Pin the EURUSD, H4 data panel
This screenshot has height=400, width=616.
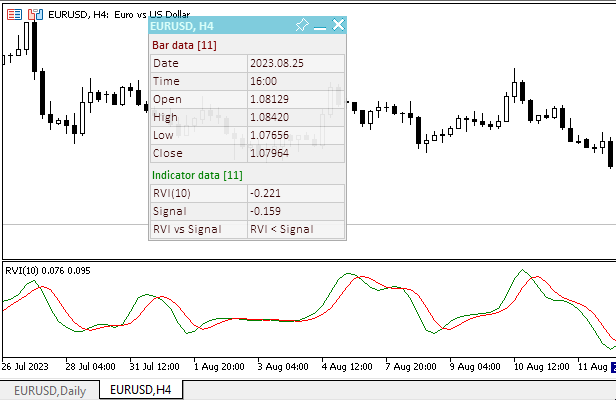302,25
